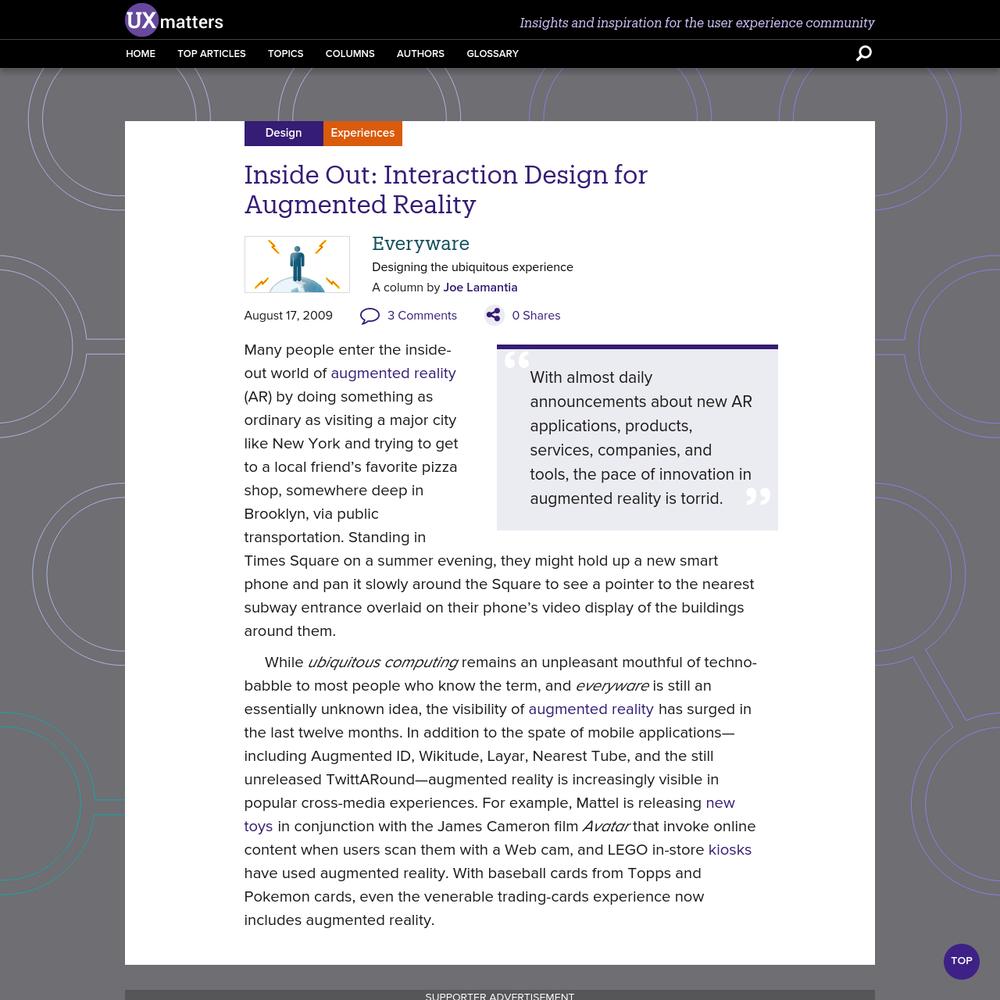Screen dimensions: 1000x1000
Task: Open the GLOSSARY menu item
Action: tap(492, 54)
